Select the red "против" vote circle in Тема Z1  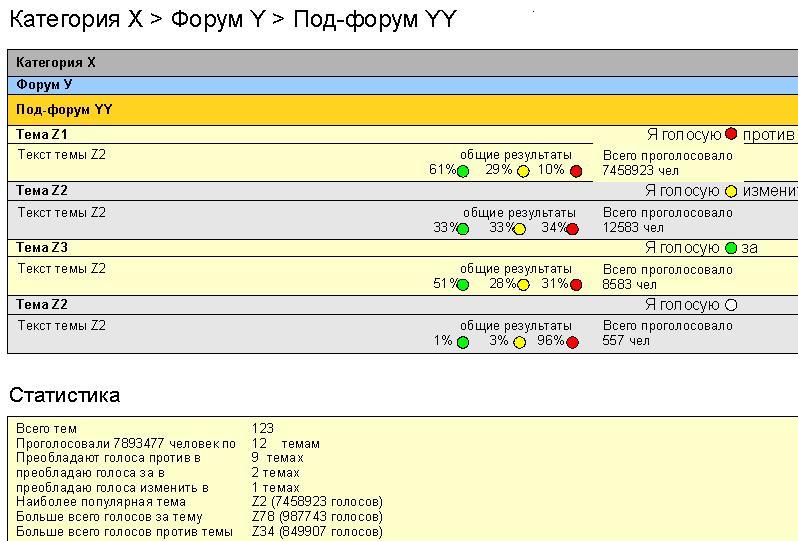click(x=731, y=134)
